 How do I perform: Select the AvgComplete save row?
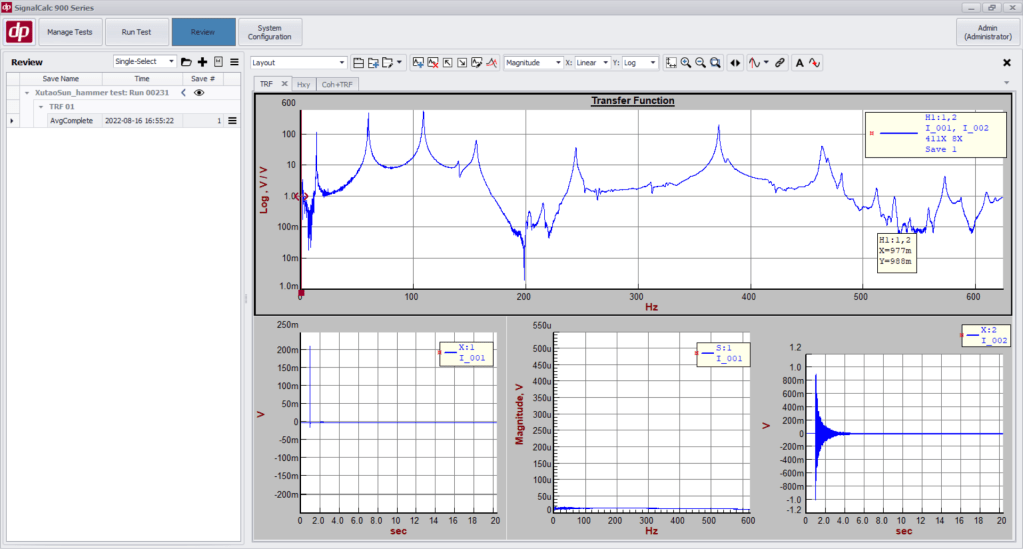pos(72,121)
